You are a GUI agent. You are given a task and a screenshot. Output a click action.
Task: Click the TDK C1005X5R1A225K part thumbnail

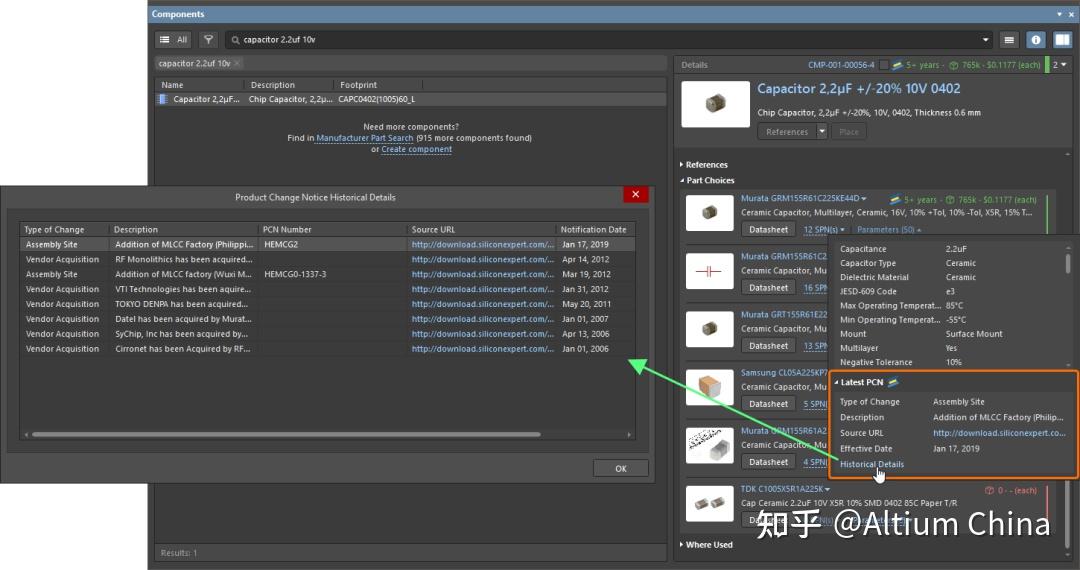tap(709, 503)
